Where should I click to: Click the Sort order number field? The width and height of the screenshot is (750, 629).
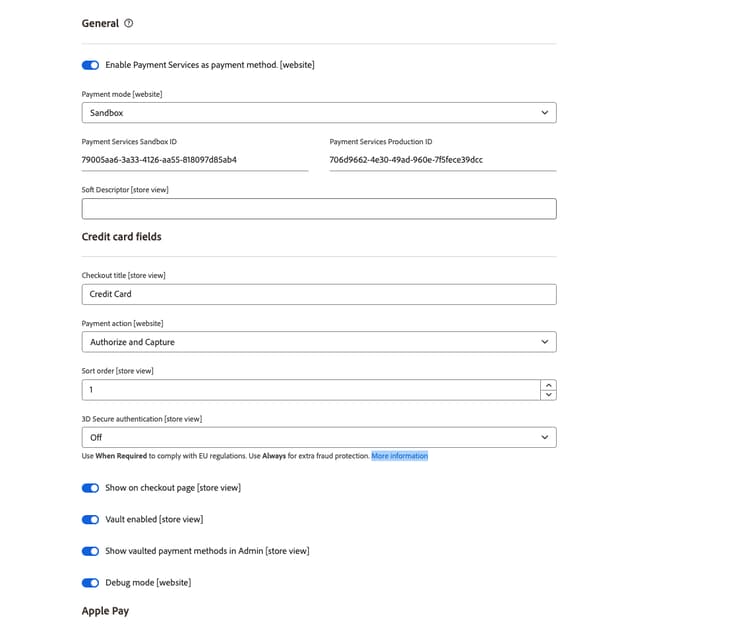[310, 389]
